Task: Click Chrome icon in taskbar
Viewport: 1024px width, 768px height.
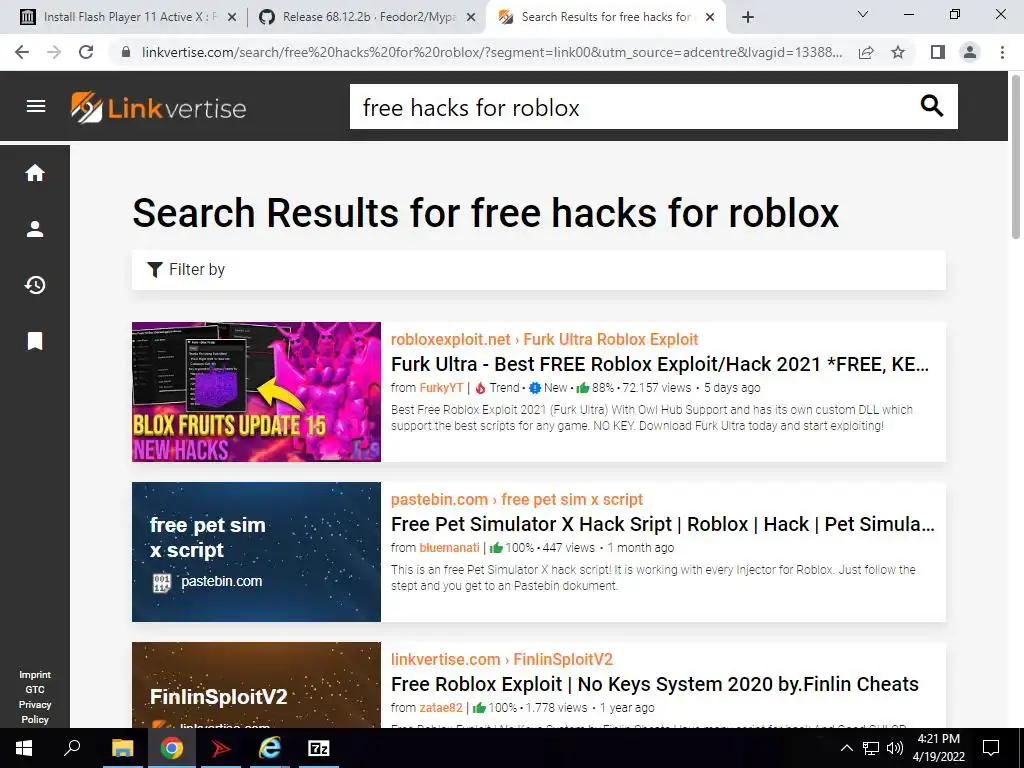Action: (x=171, y=748)
